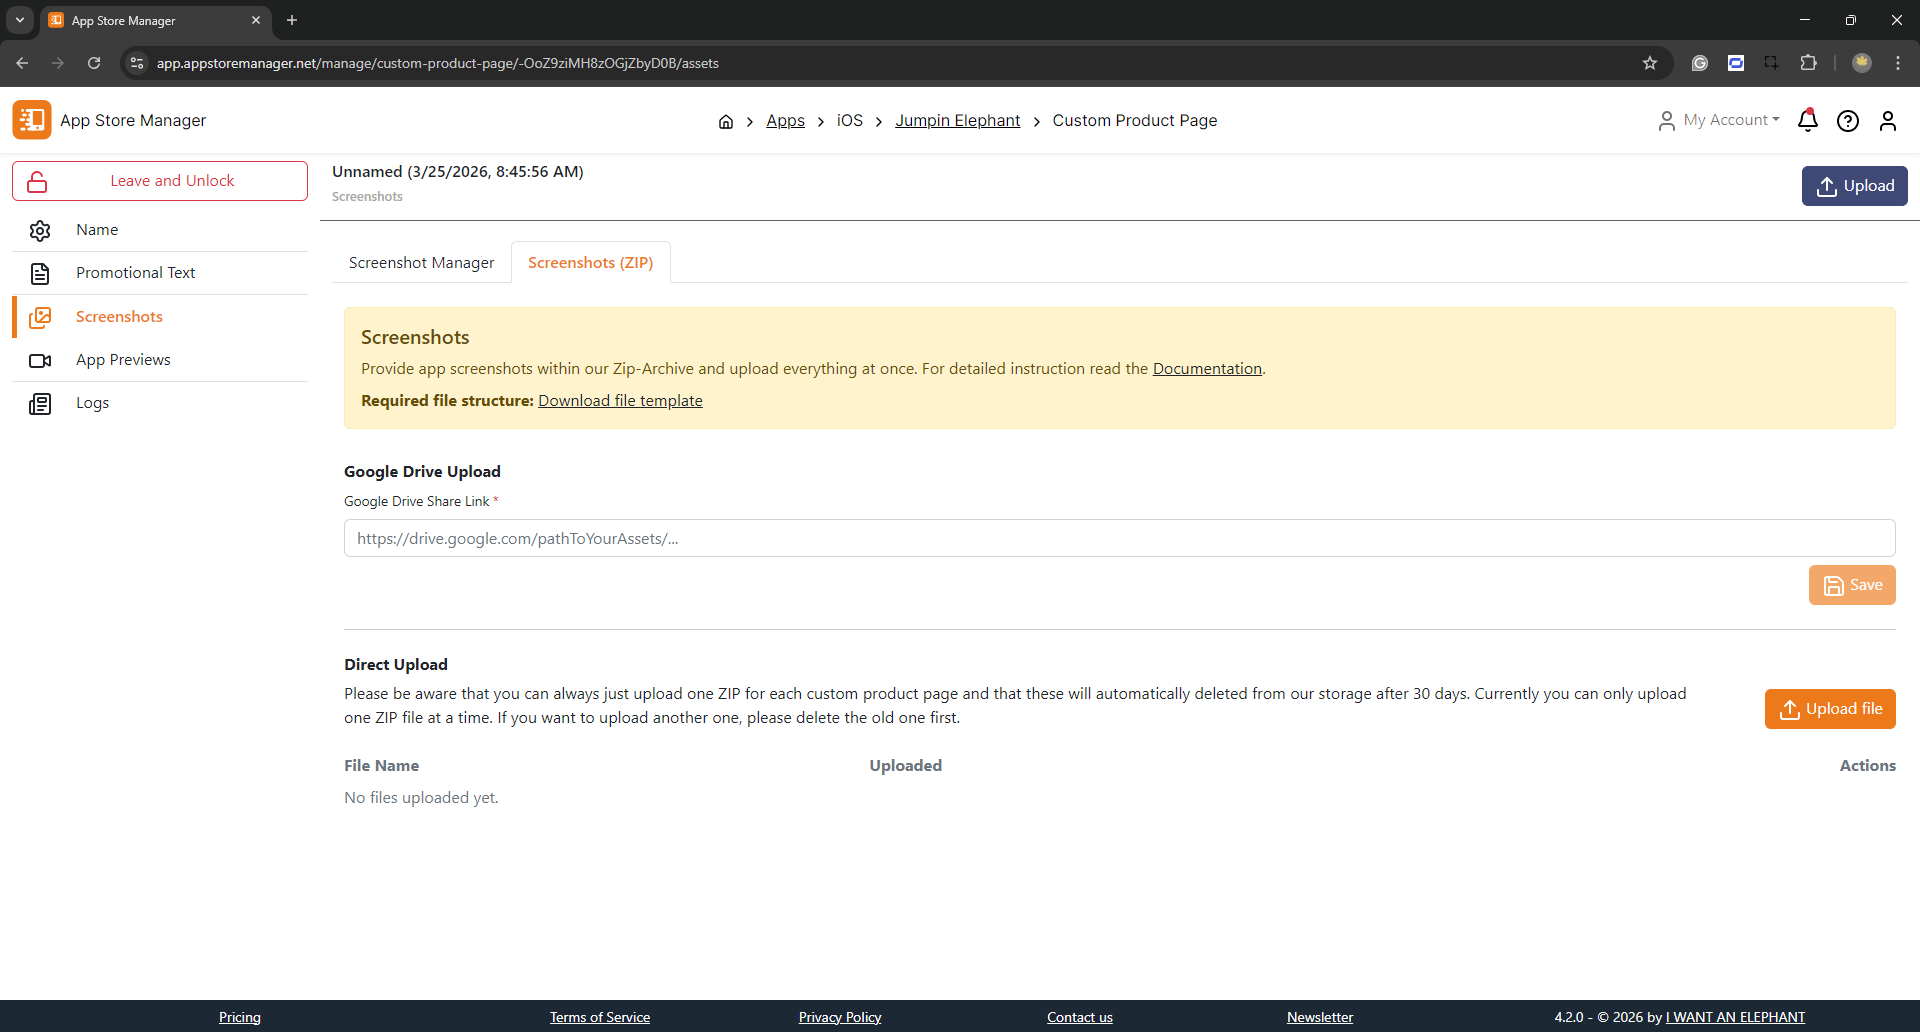Open browser extensions puzzle icon
The image size is (1920, 1032).
coord(1808,63)
